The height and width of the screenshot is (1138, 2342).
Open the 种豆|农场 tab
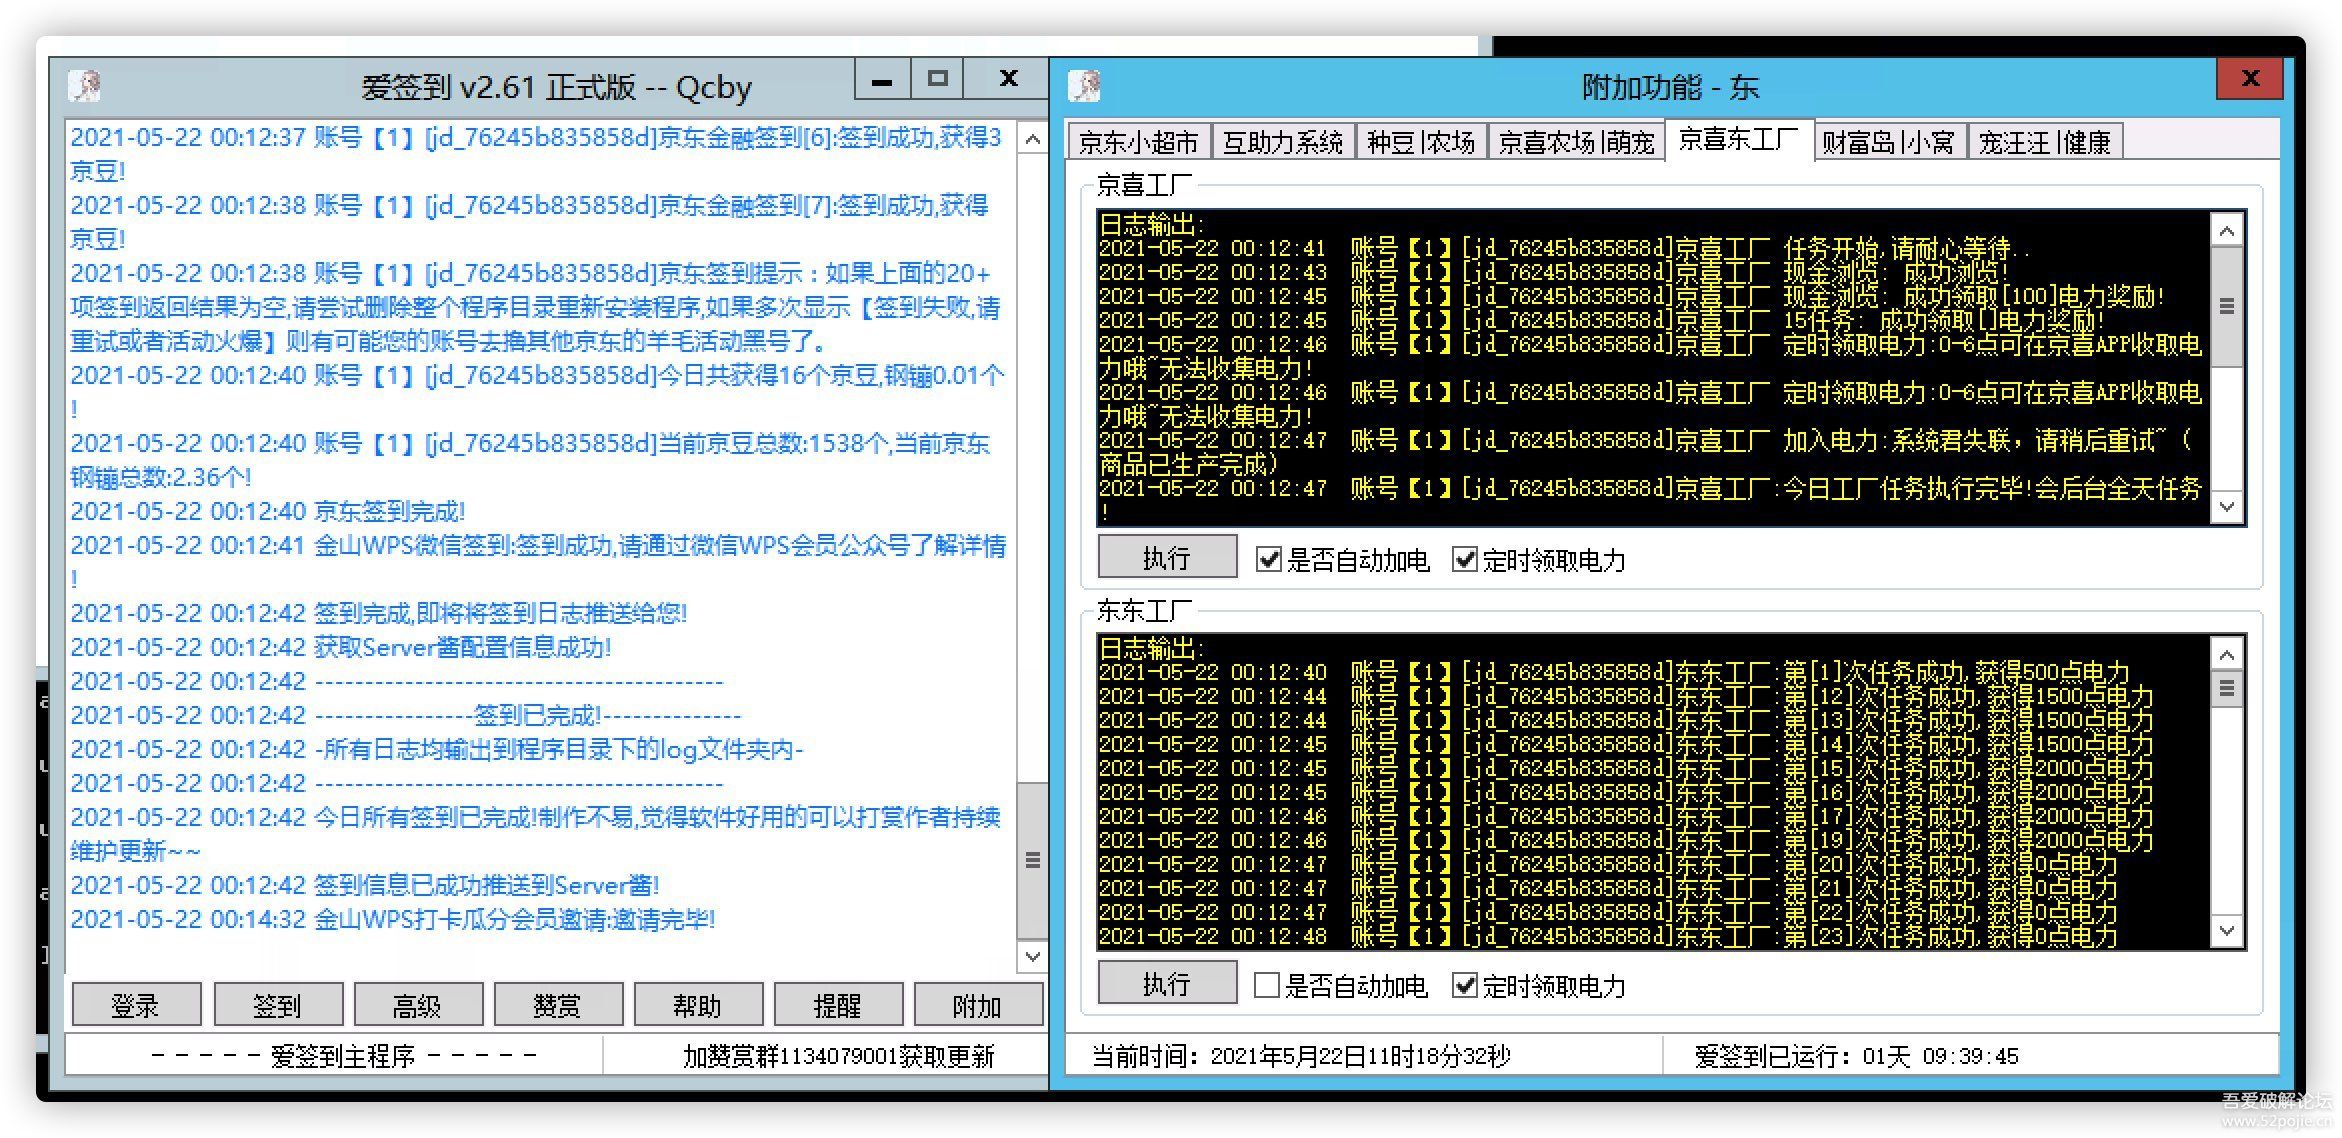coord(1421,142)
